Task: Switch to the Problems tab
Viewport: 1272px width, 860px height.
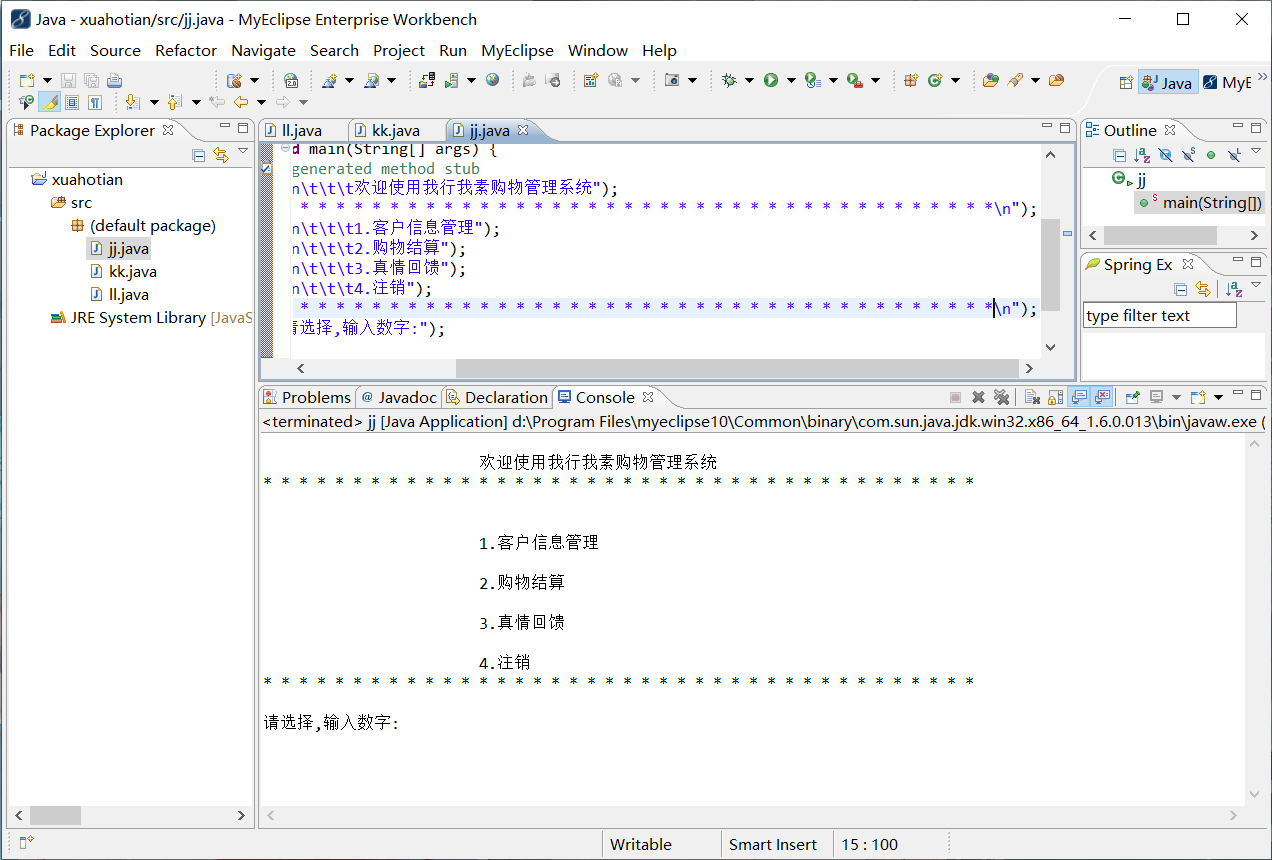Action: point(307,397)
